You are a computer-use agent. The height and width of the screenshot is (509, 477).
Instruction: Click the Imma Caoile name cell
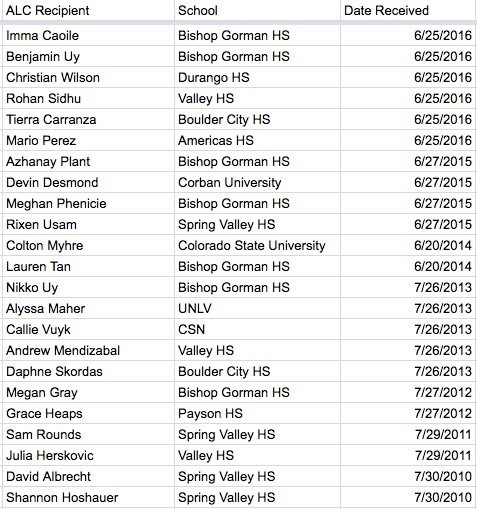(x=88, y=35)
